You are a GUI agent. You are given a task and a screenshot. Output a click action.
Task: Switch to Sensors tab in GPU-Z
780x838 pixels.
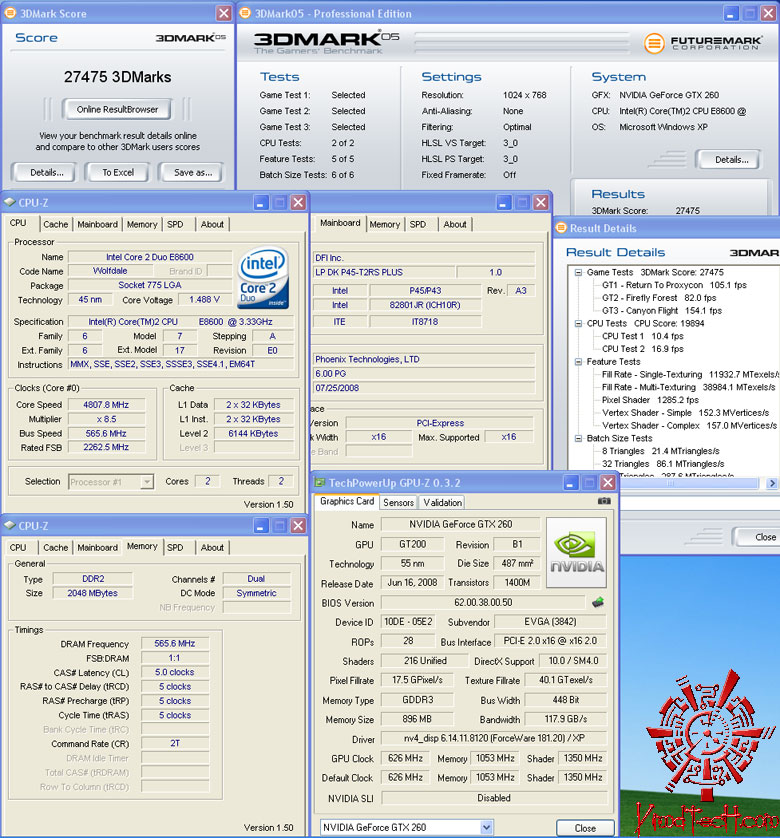398,502
